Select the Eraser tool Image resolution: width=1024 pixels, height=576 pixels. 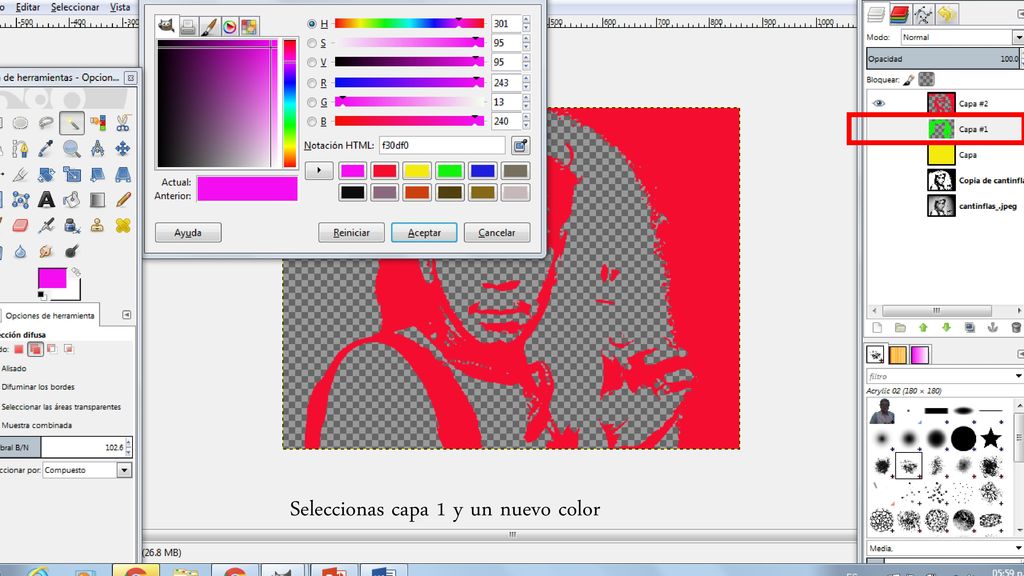pyautogui.click(x=20, y=225)
